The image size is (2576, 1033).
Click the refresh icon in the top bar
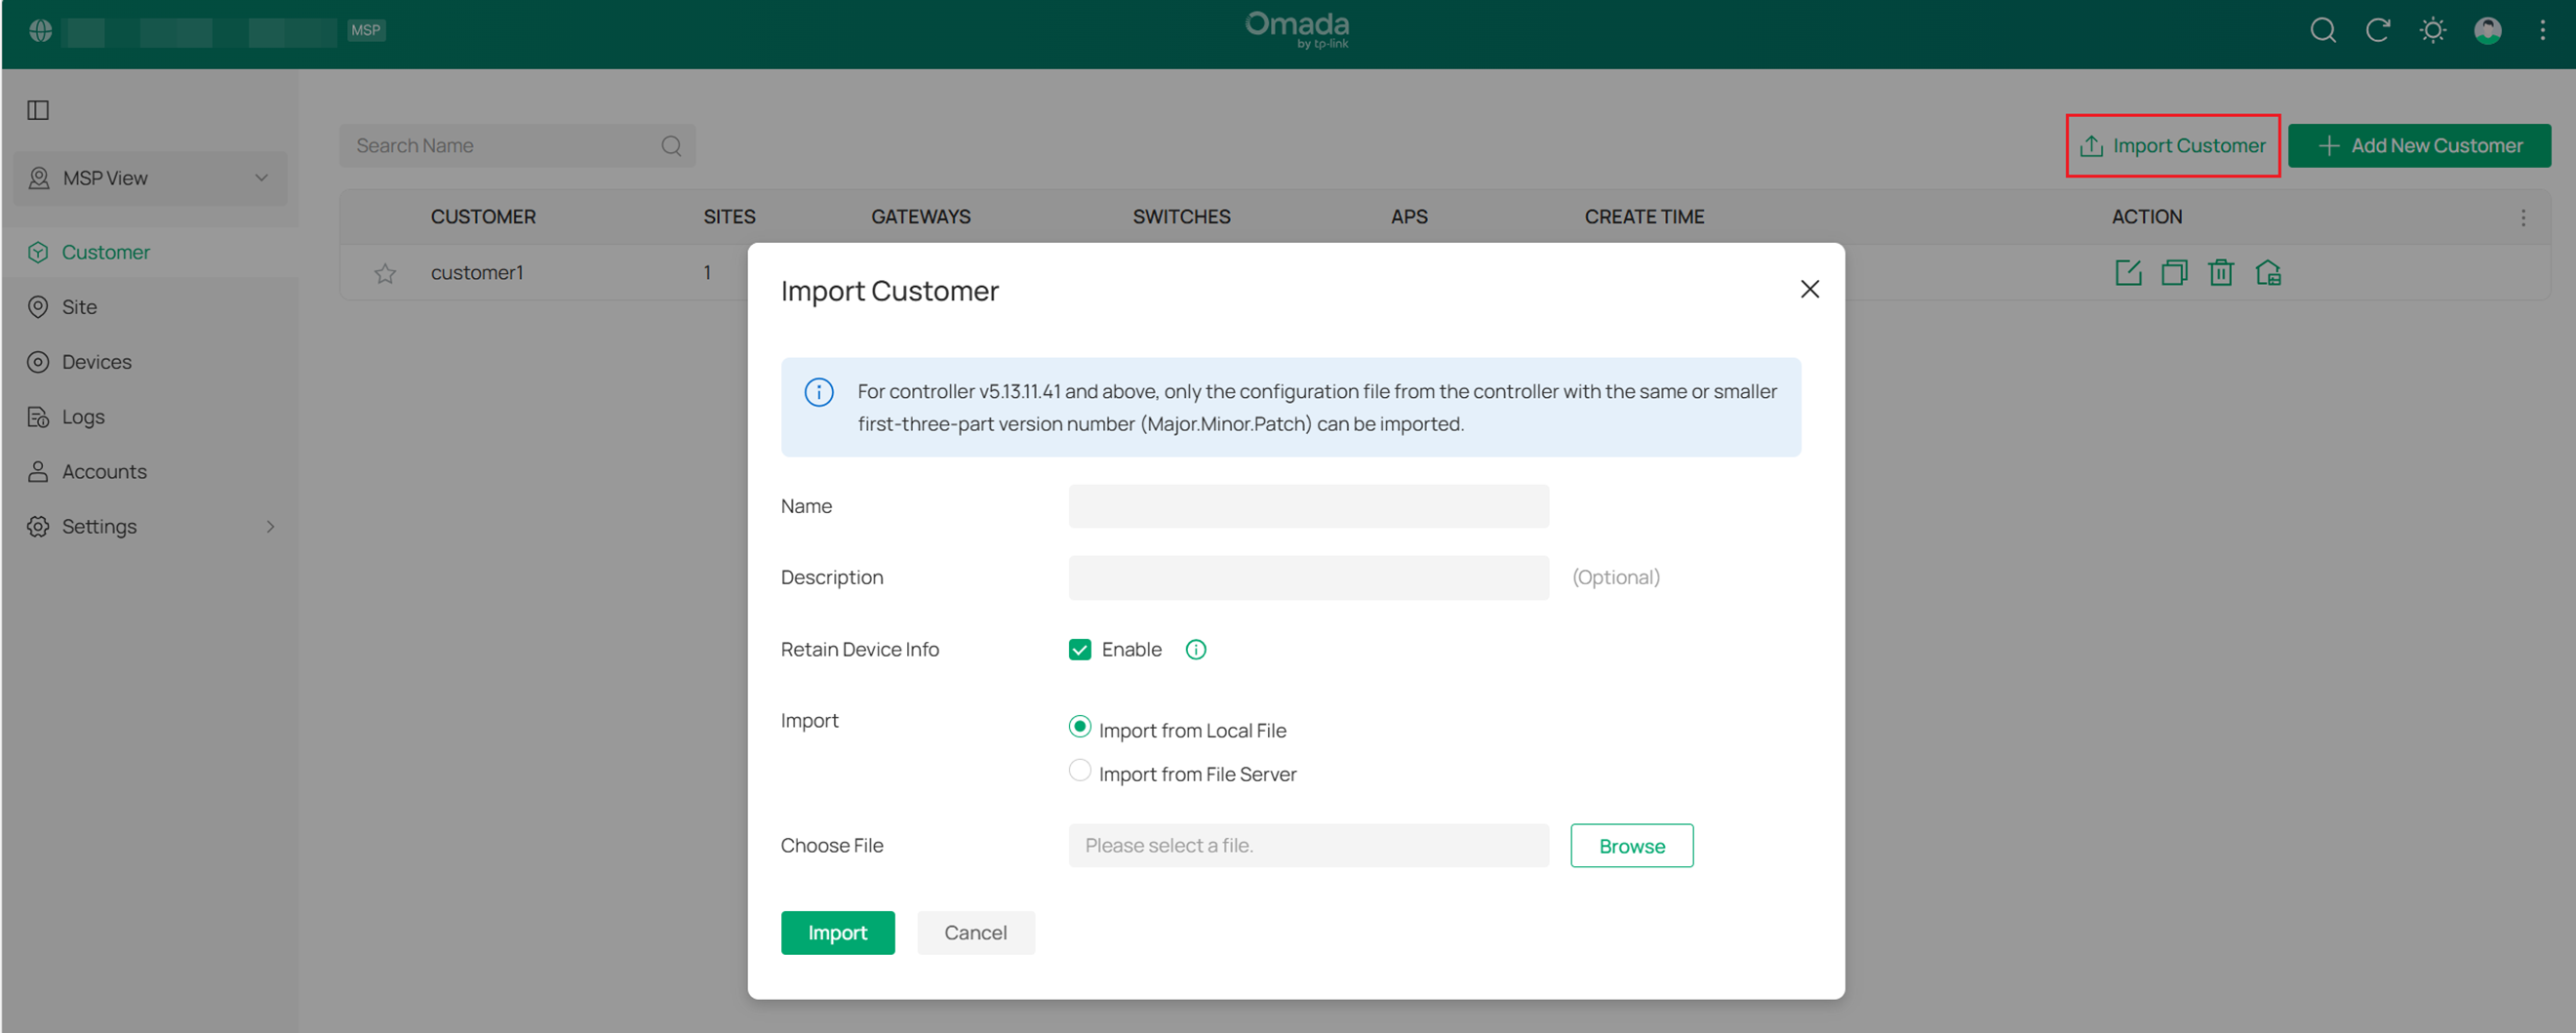(2378, 30)
